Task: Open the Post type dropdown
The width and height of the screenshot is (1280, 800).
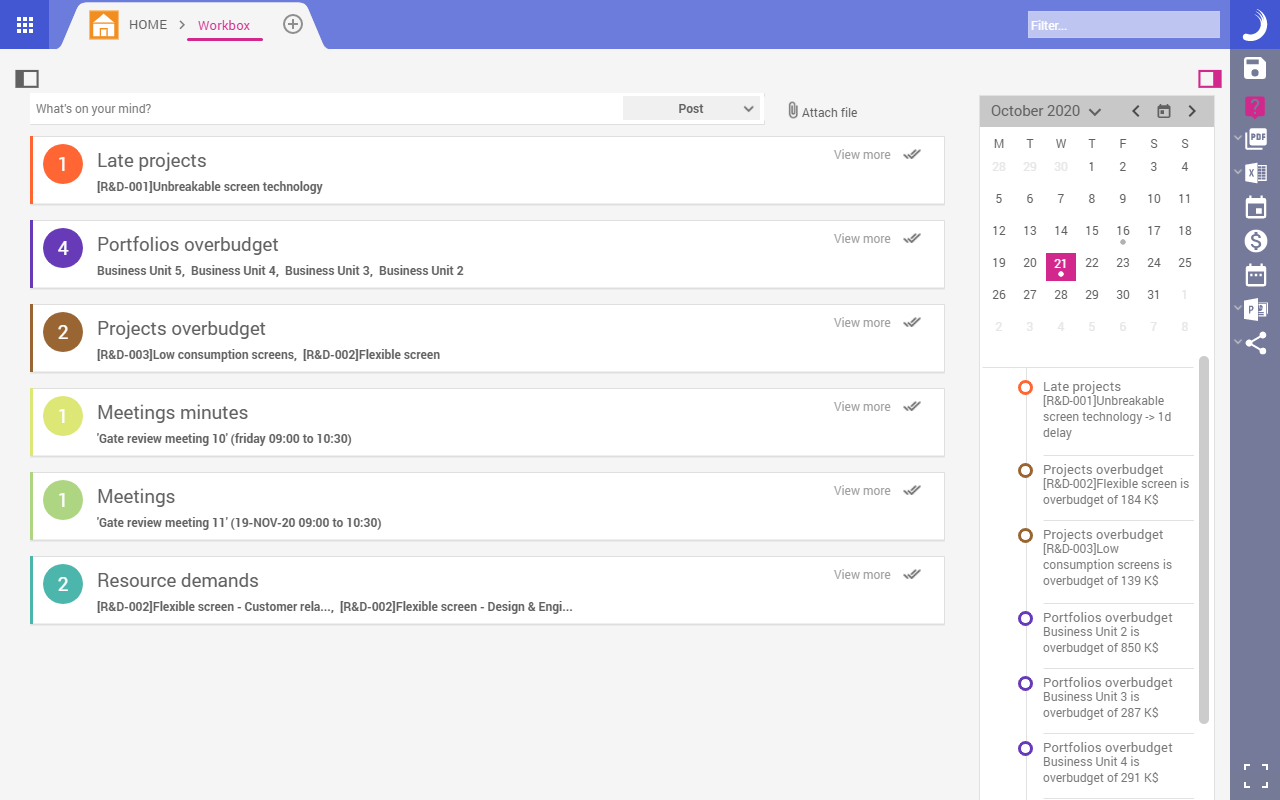Action: click(691, 107)
